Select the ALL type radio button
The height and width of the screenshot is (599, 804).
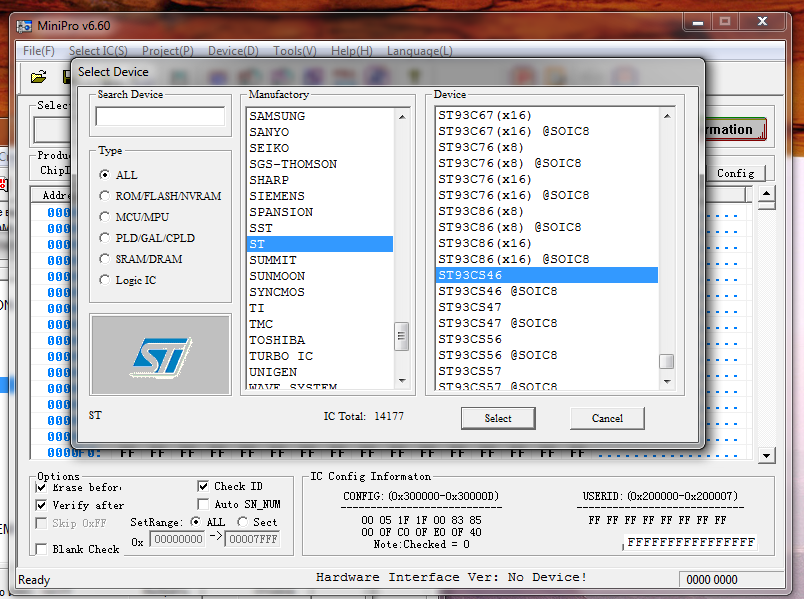105,175
